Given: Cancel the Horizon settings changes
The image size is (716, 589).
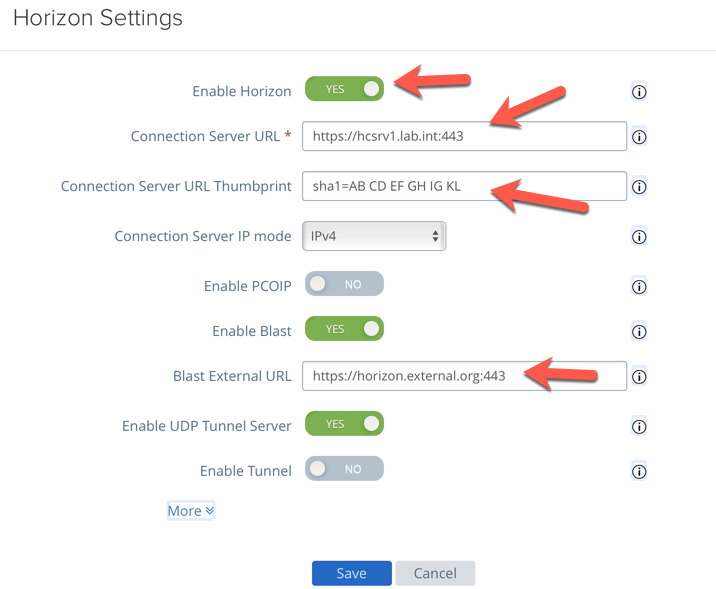Looking at the screenshot, I should click(x=435, y=573).
